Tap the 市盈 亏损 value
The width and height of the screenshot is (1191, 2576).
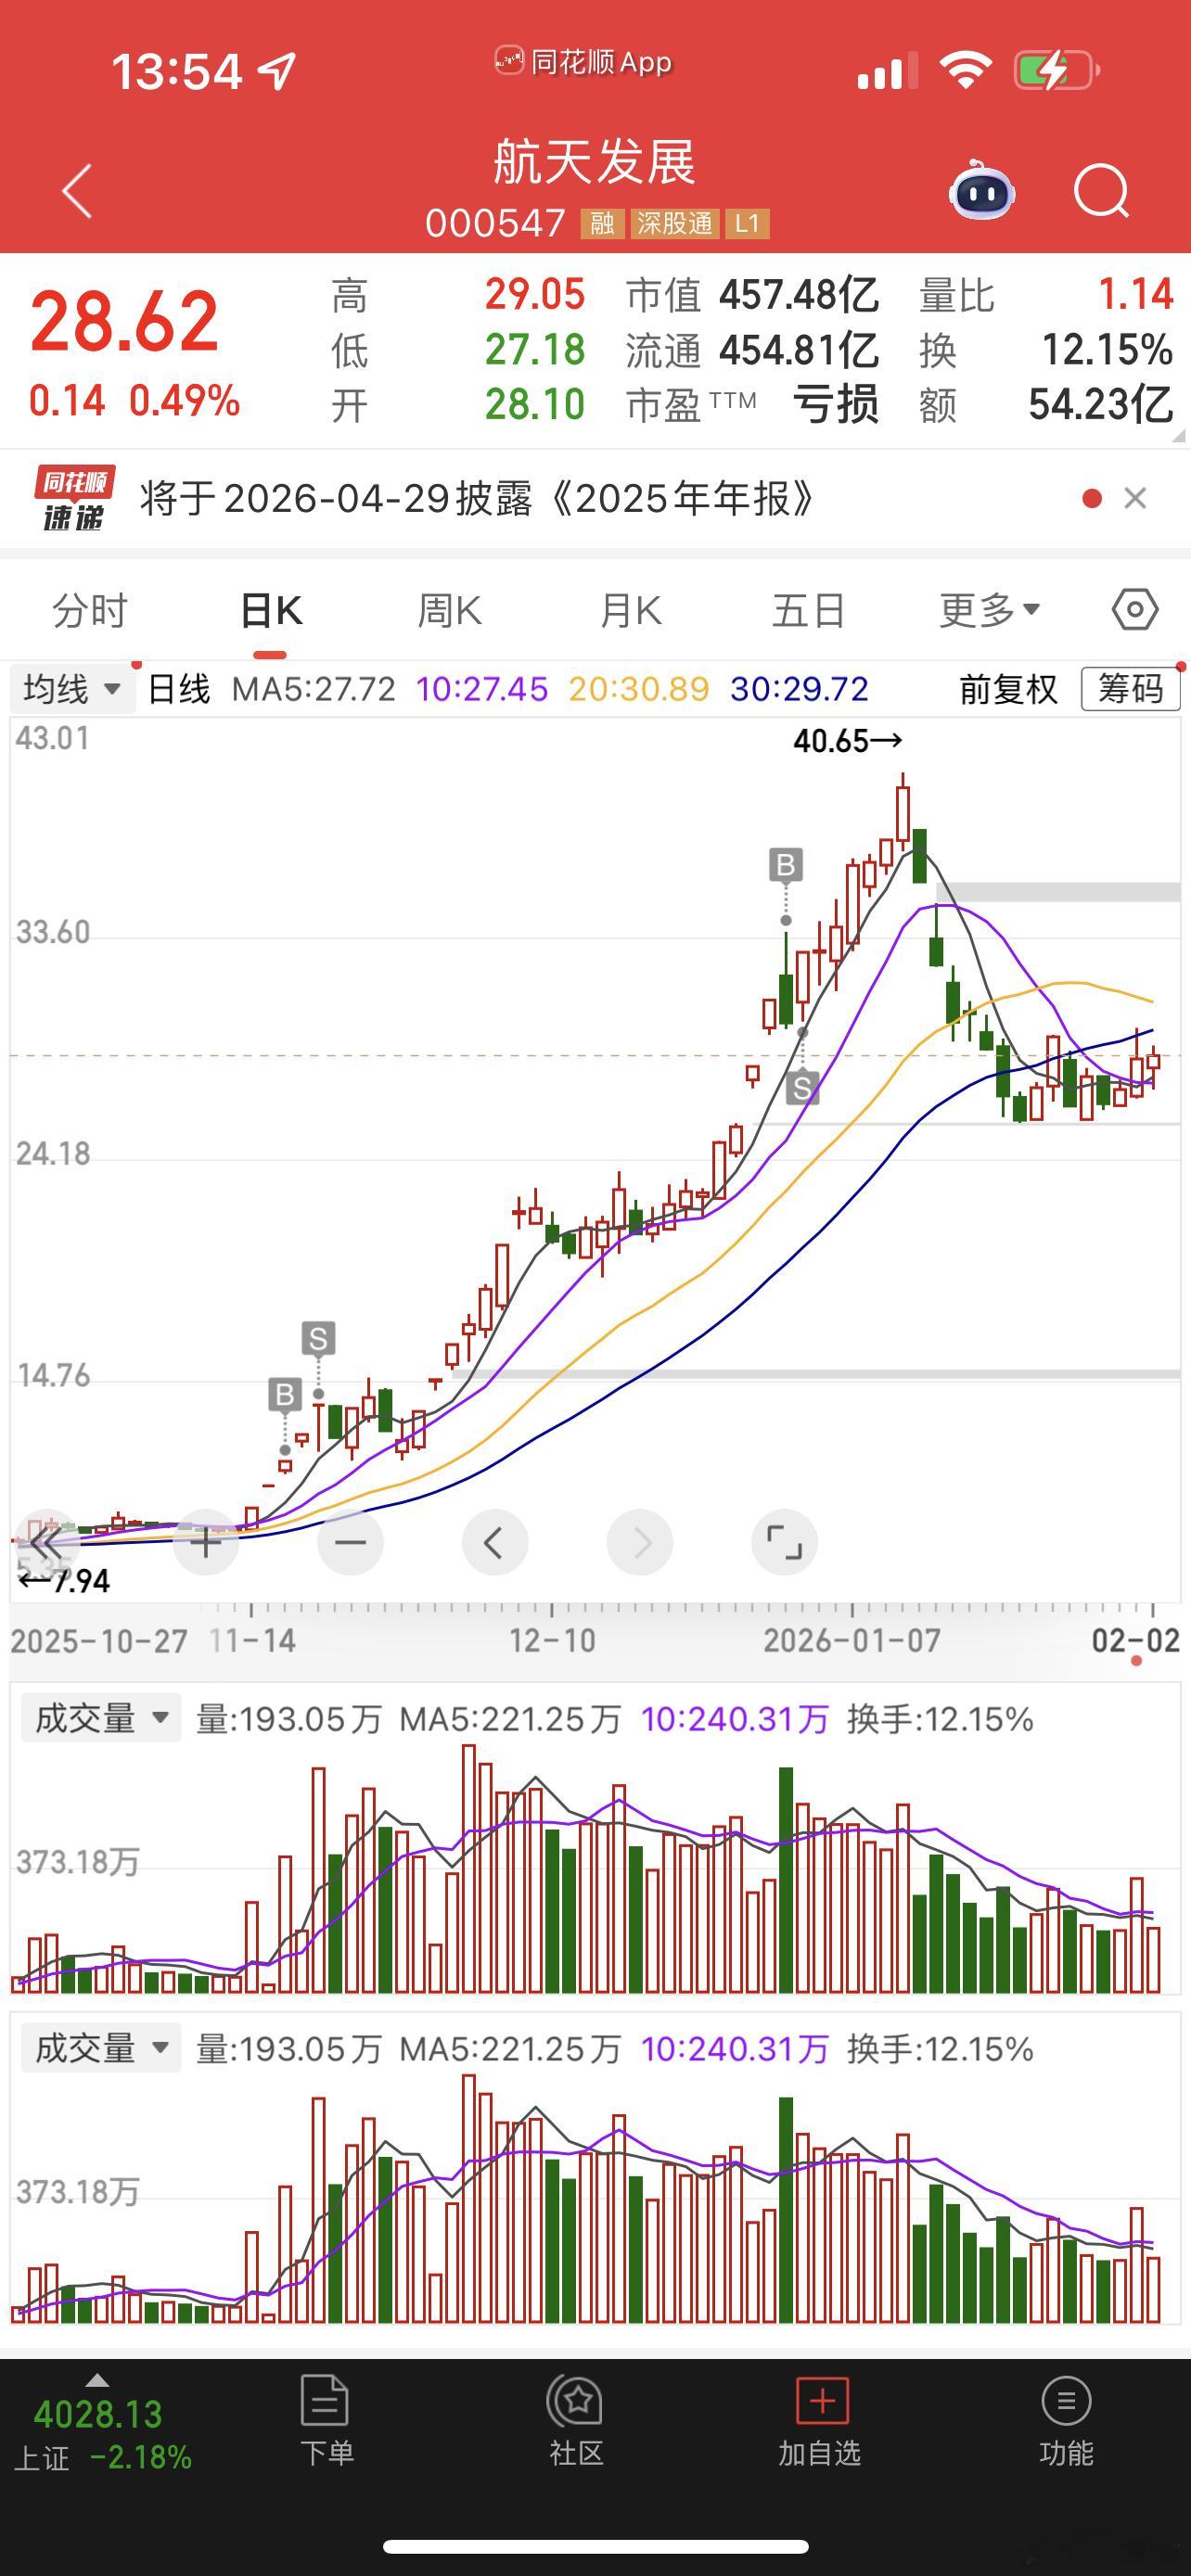click(836, 404)
